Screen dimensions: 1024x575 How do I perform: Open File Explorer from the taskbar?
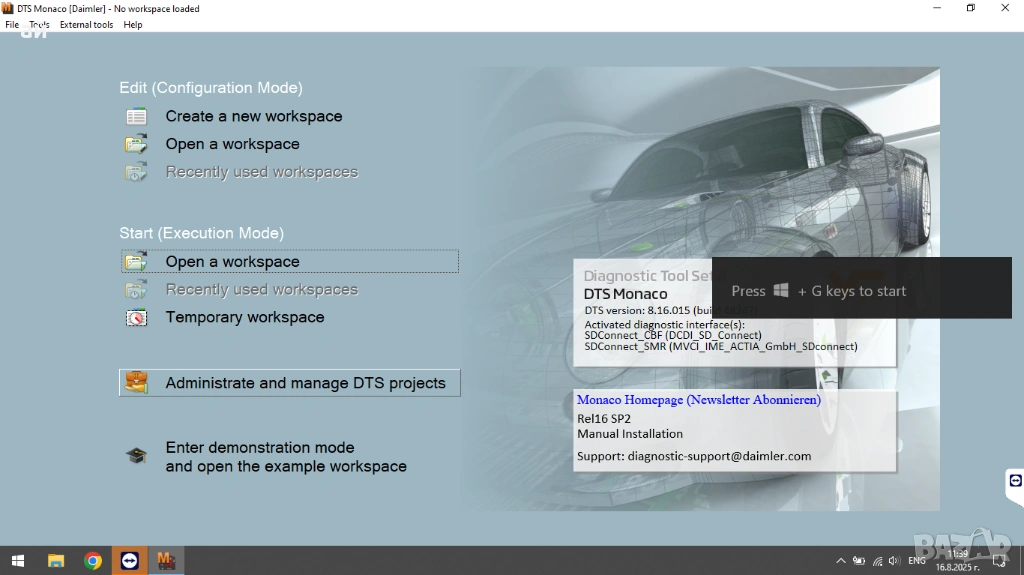coord(56,561)
